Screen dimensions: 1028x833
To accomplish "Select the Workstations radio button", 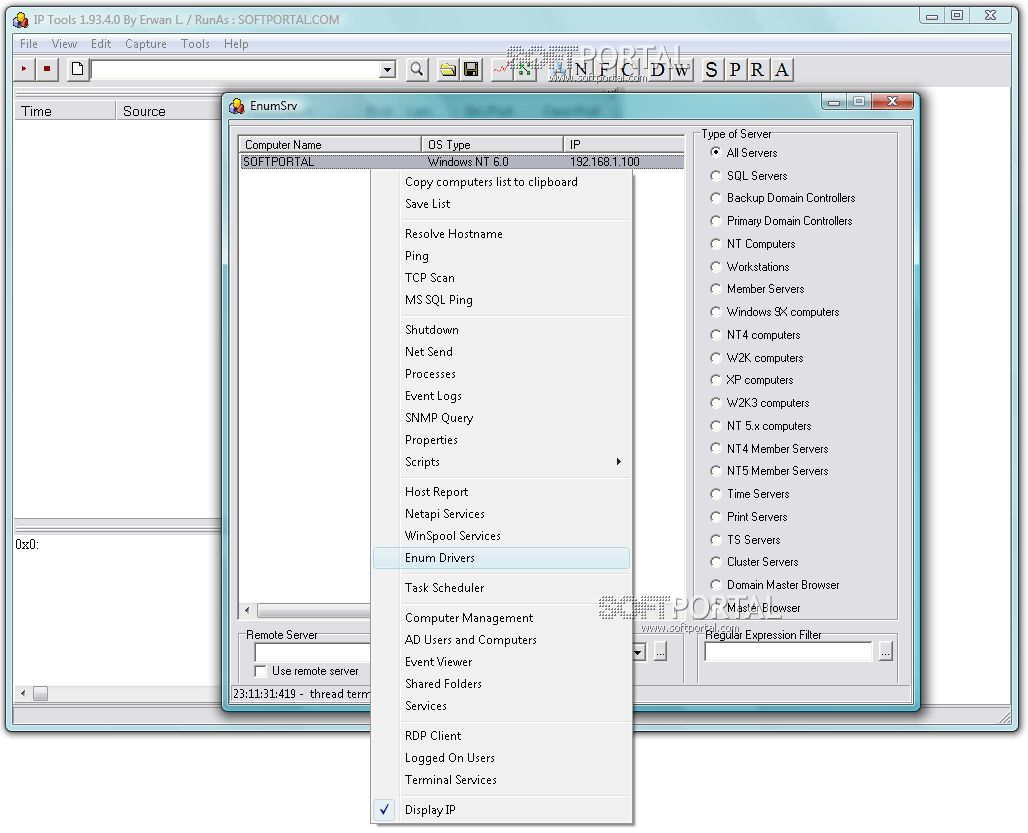I will [715, 267].
